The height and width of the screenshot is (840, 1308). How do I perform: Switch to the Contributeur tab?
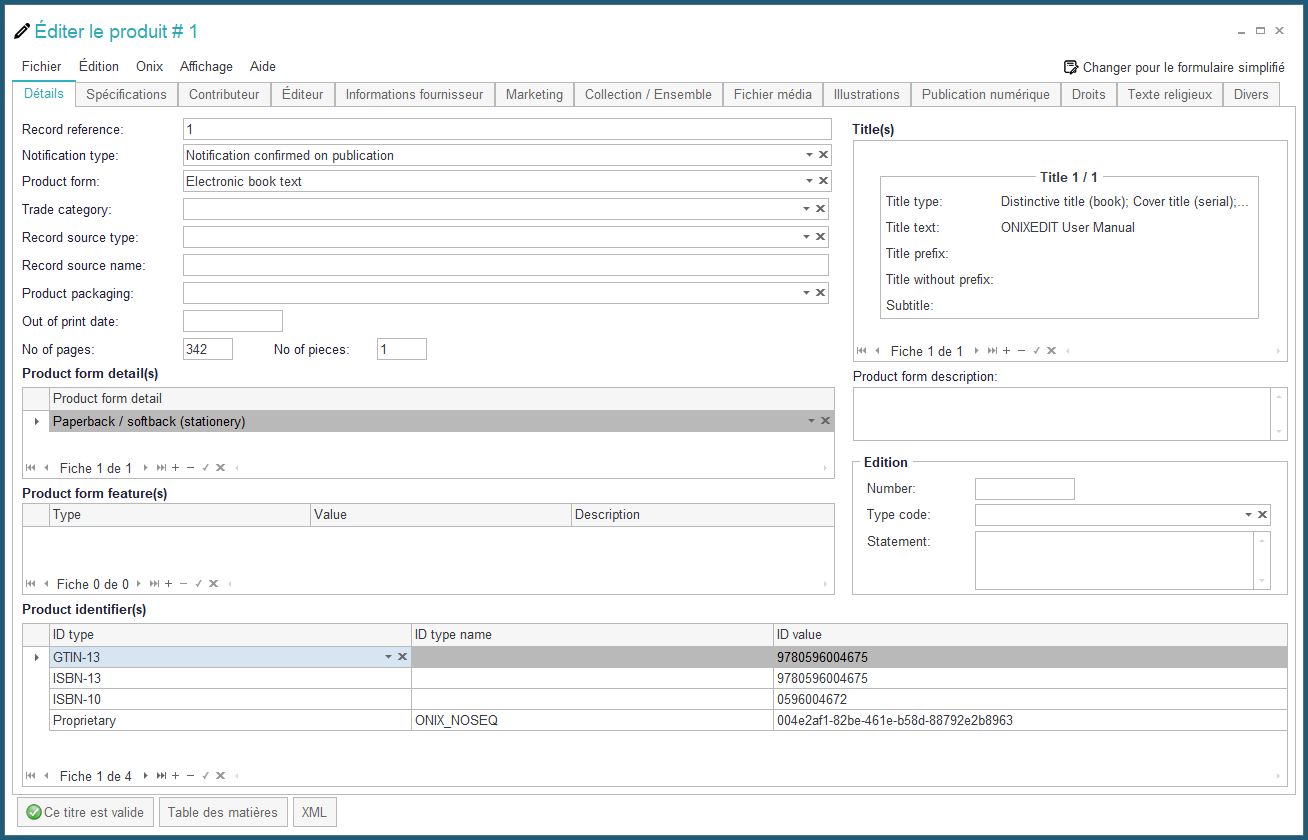click(x=224, y=94)
